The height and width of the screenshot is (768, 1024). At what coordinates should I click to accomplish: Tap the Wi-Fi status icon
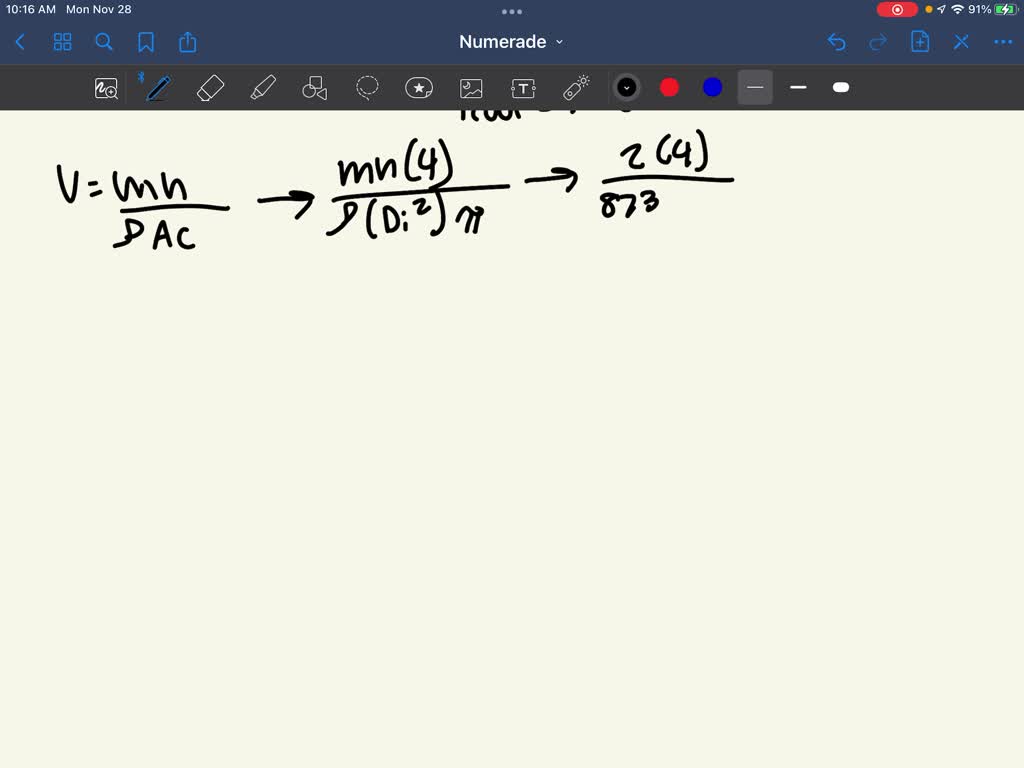(x=958, y=10)
